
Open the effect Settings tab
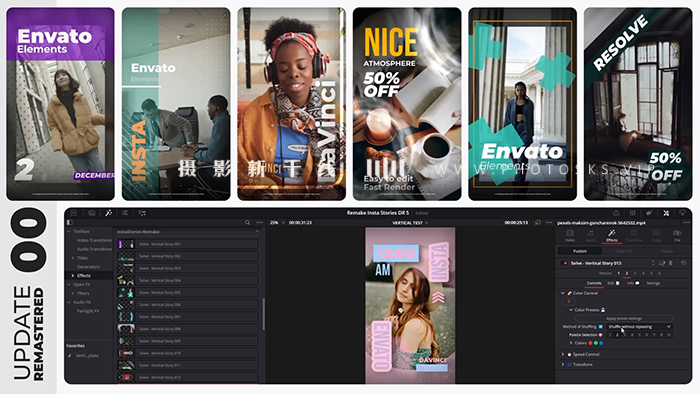tap(653, 283)
